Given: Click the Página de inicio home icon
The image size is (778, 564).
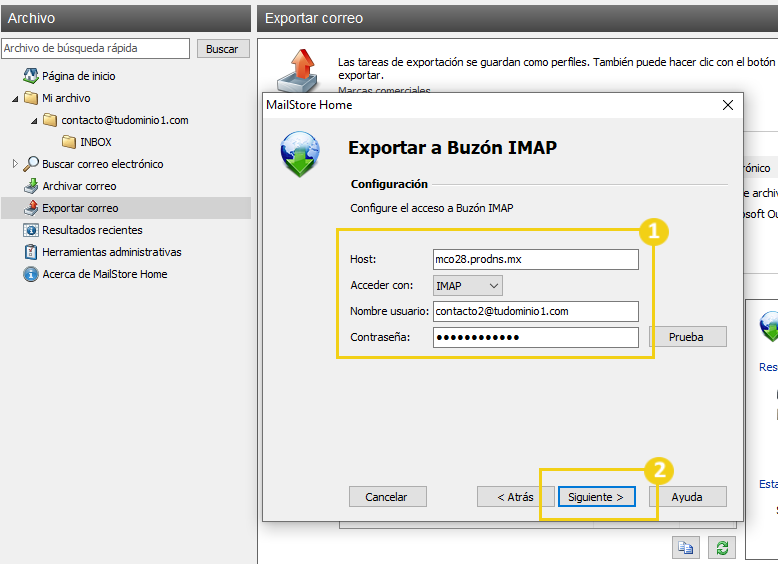Looking at the screenshot, I should pyautogui.click(x=31, y=76).
